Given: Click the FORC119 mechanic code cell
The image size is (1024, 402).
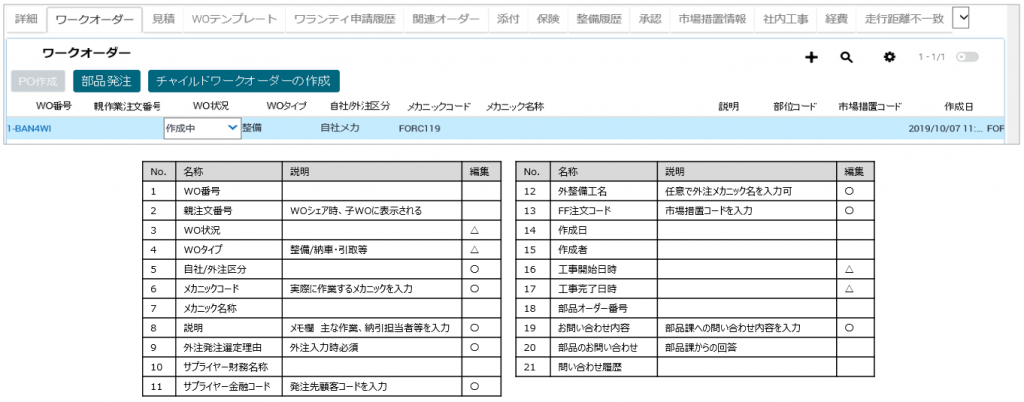Looking at the screenshot, I should click(x=418, y=128).
